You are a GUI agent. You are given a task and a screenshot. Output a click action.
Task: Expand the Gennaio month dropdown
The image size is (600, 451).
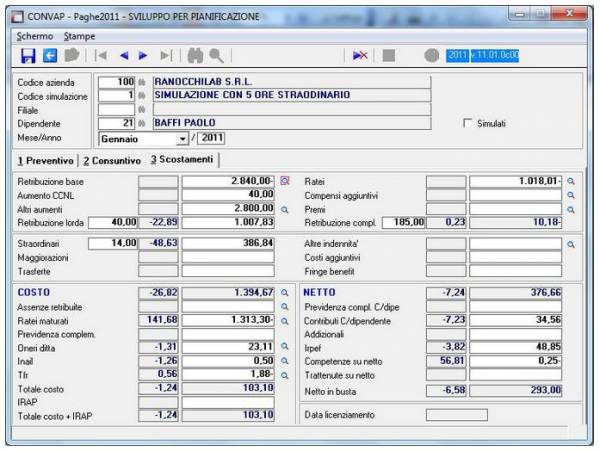183,139
